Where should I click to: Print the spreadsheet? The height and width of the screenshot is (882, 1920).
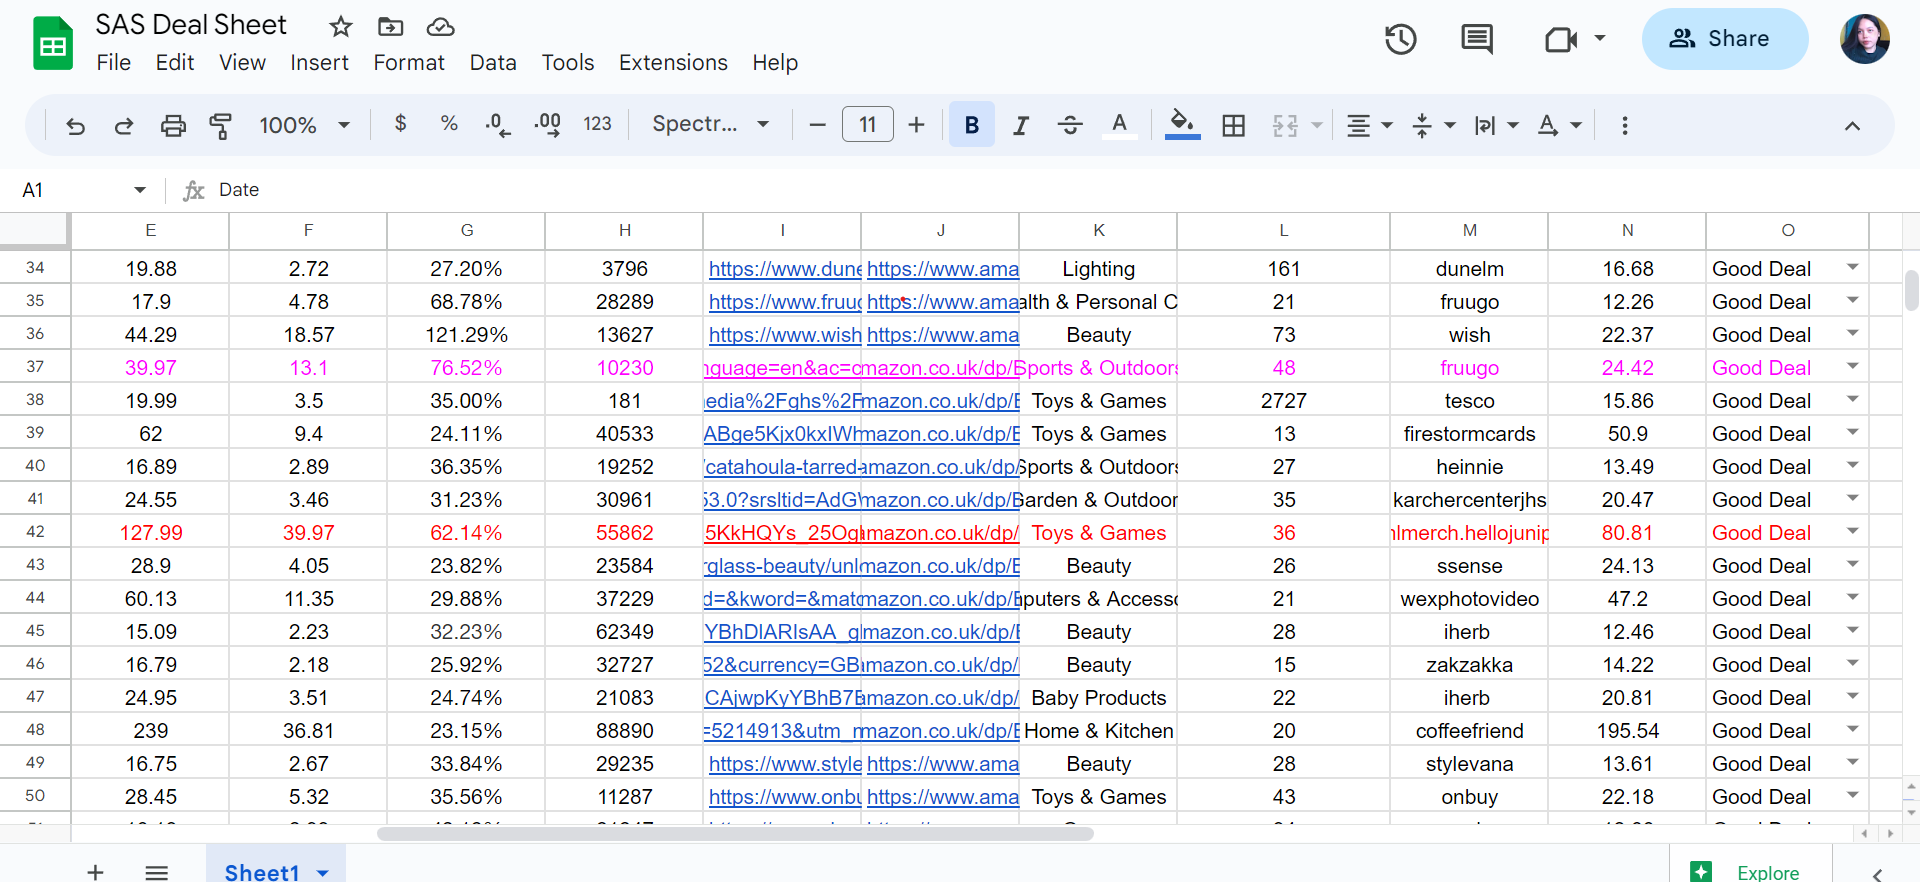click(173, 125)
